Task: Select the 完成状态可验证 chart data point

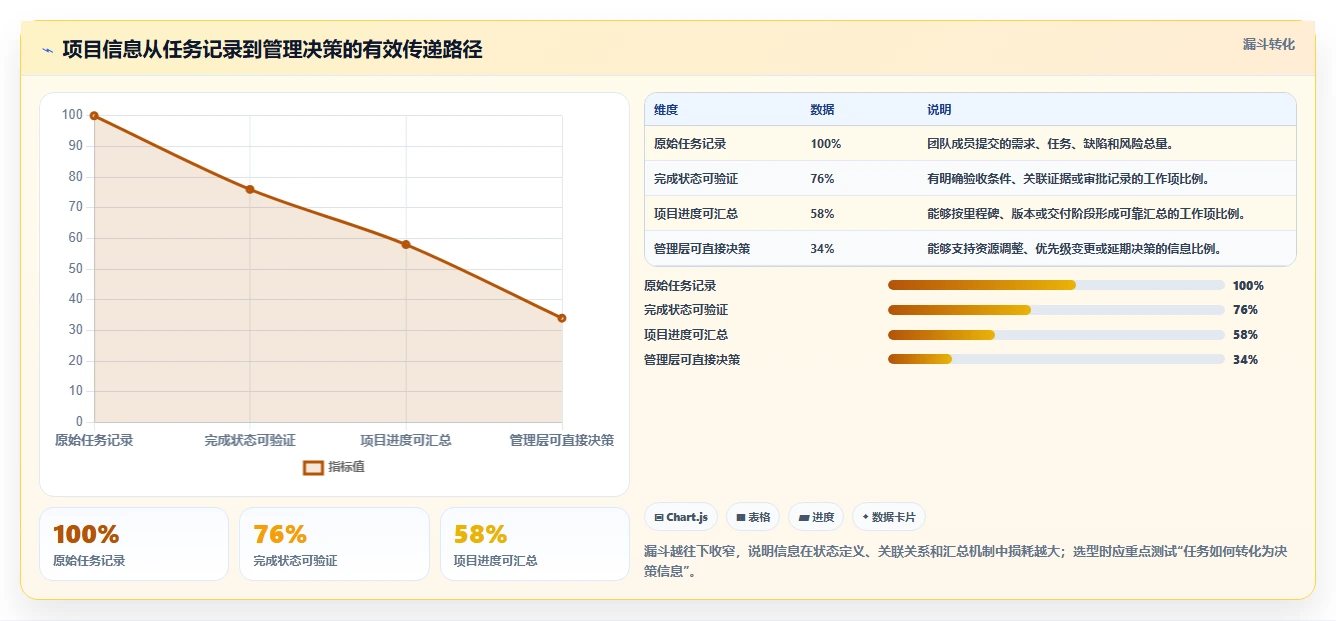Action: [250, 189]
